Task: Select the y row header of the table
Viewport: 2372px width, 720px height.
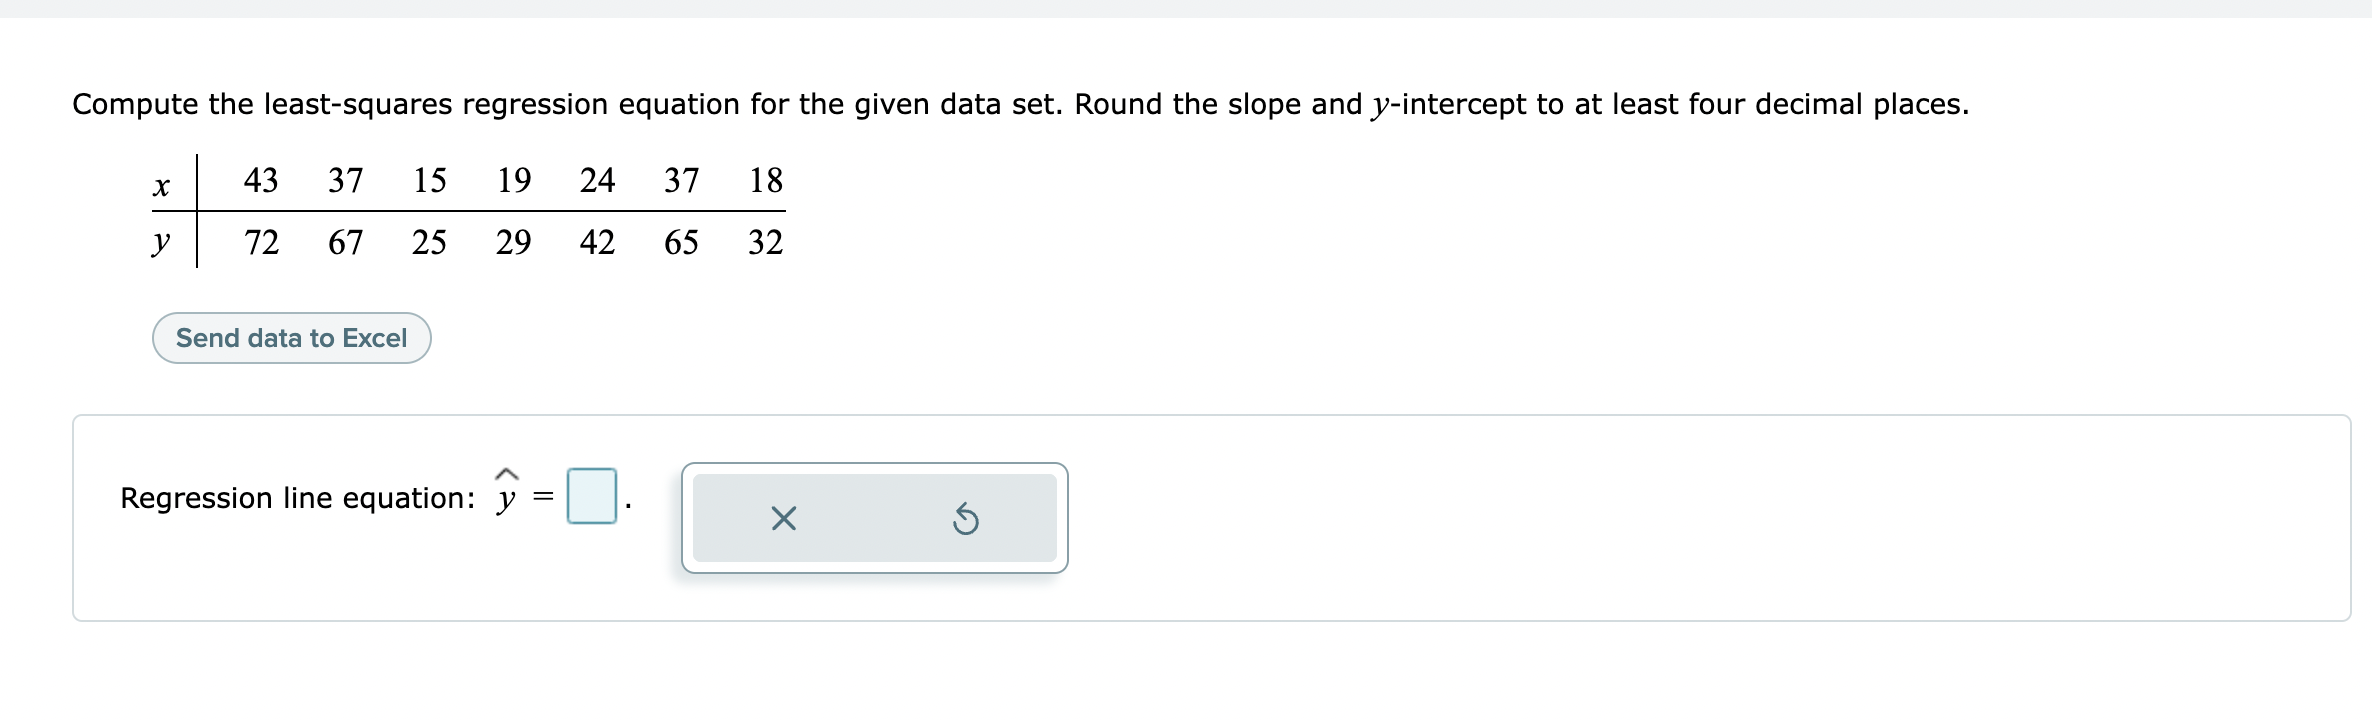Action: 162,243
